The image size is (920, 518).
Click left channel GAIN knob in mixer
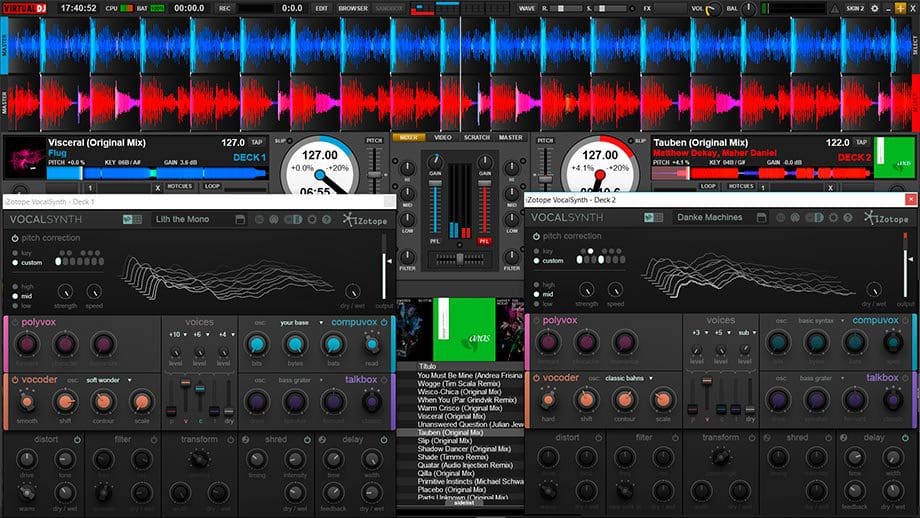coord(435,162)
